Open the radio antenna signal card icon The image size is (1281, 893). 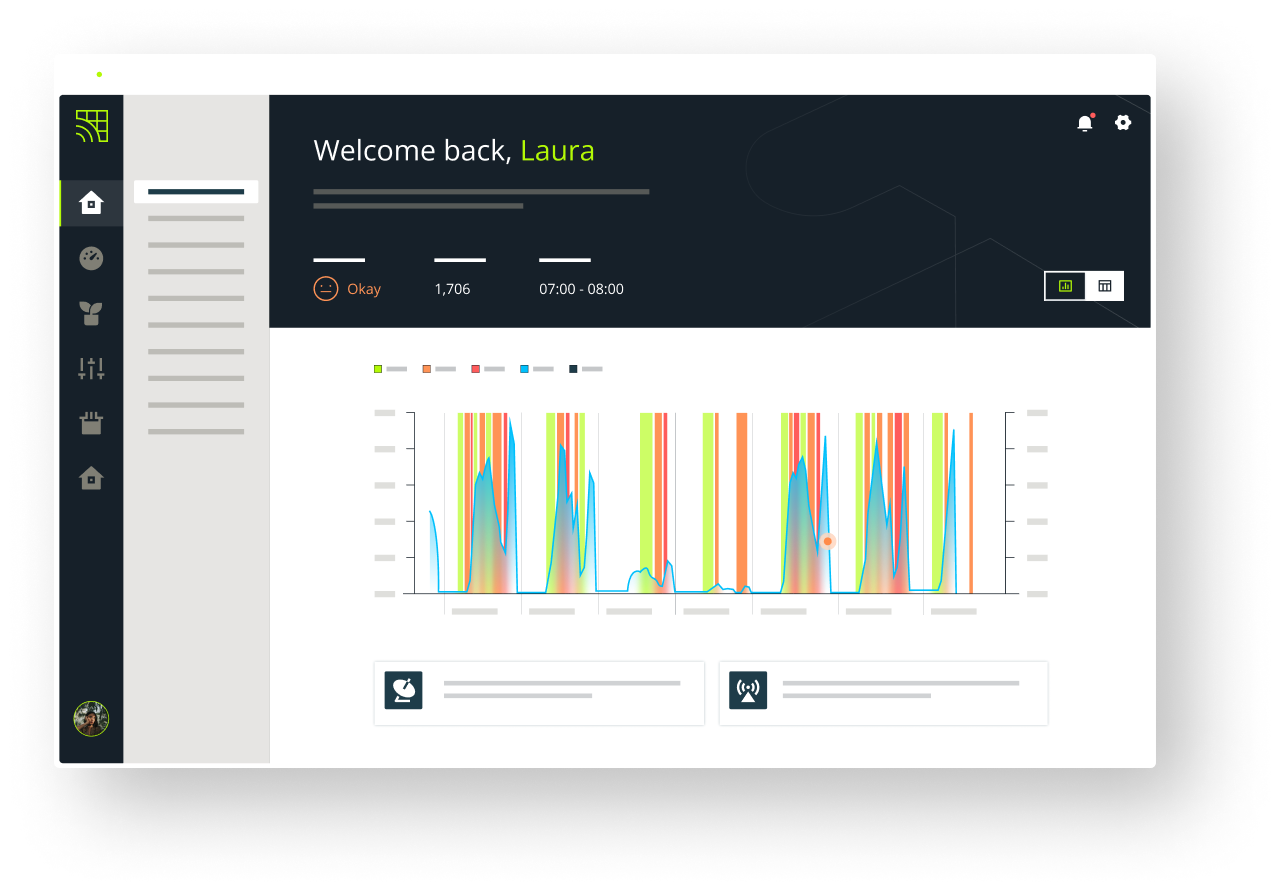[748, 690]
